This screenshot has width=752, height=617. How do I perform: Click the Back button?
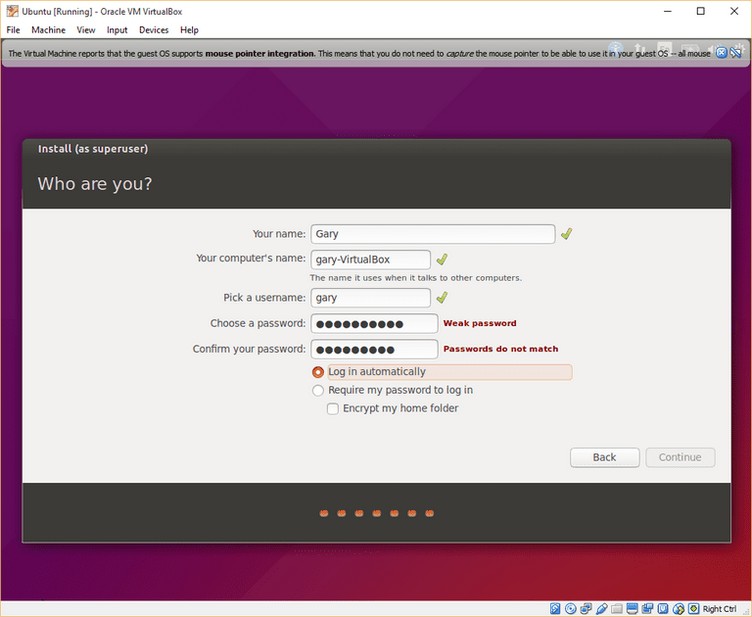tap(604, 457)
